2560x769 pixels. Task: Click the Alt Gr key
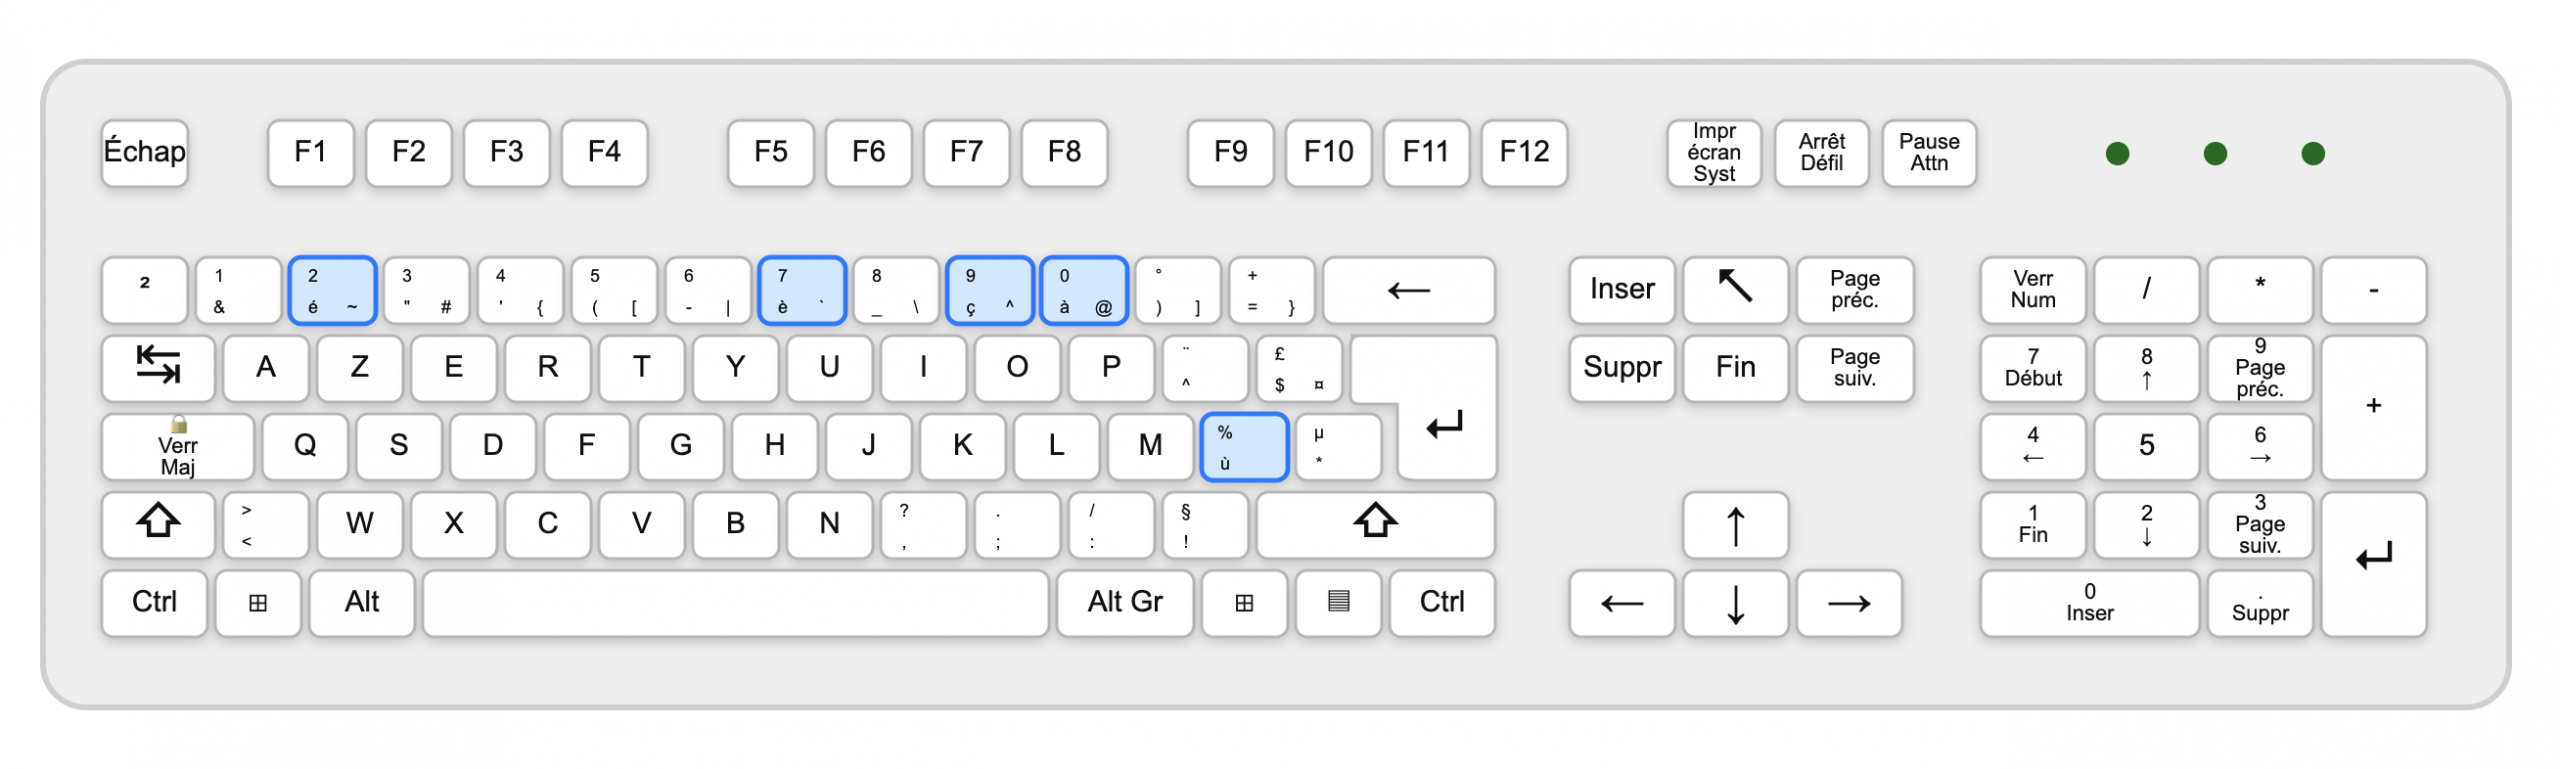1125,602
